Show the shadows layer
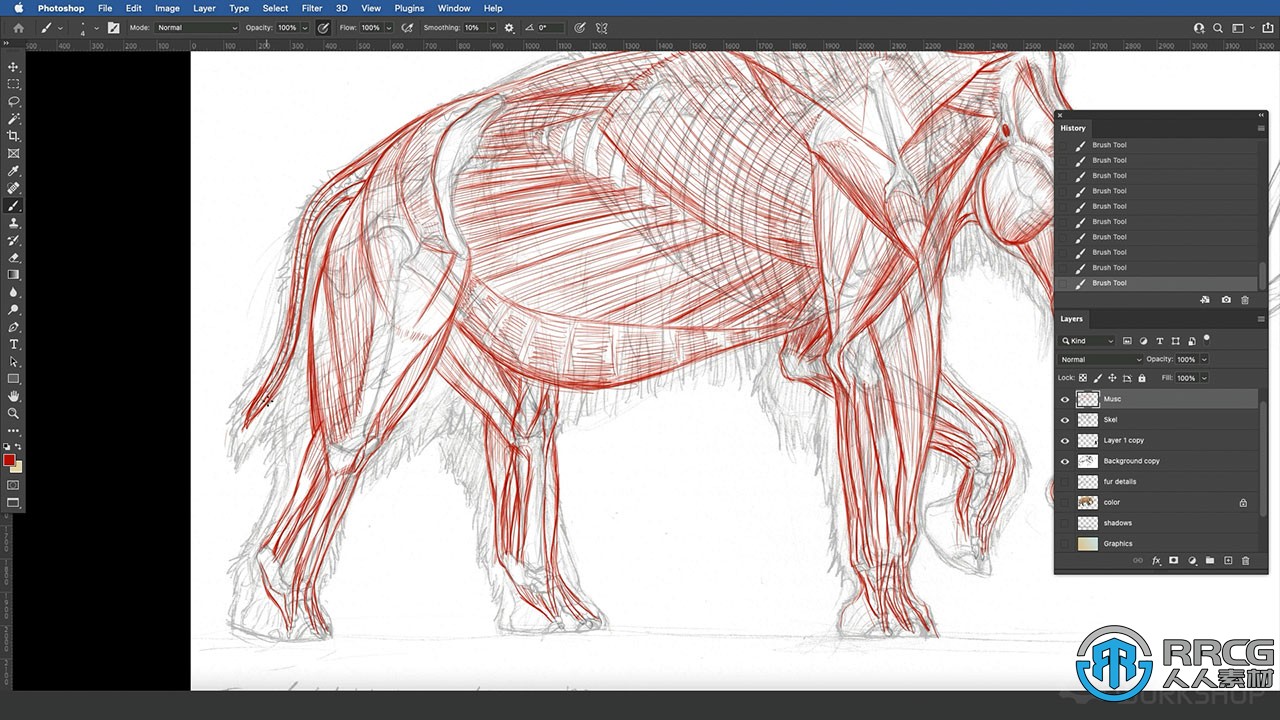The width and height of the screenshot is (1280, 720). (x=1065, y=523)
